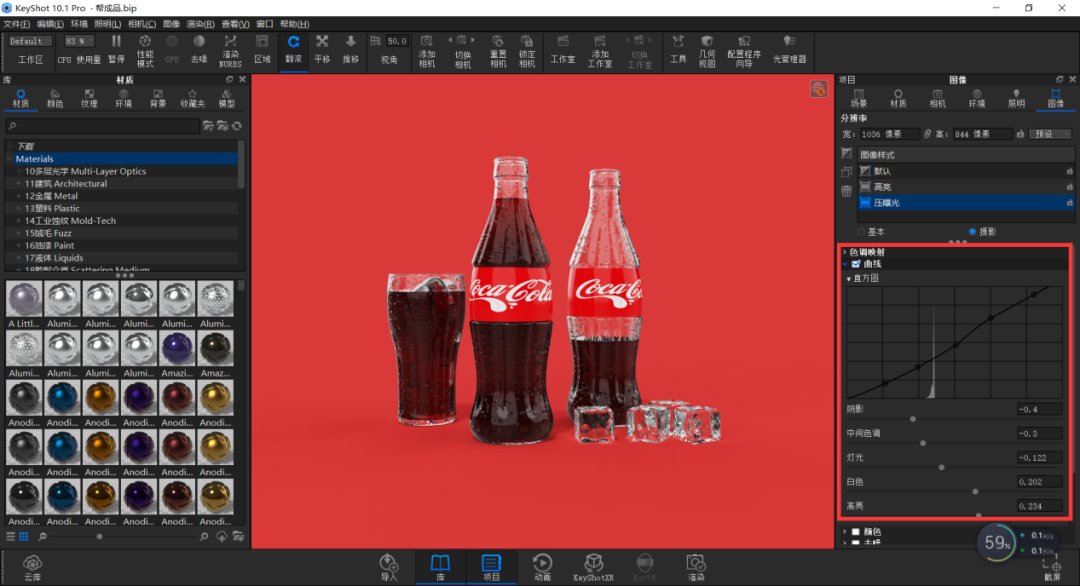
Task: Open KeyShotXR from the bottom bar
Action: coord(593,567)
